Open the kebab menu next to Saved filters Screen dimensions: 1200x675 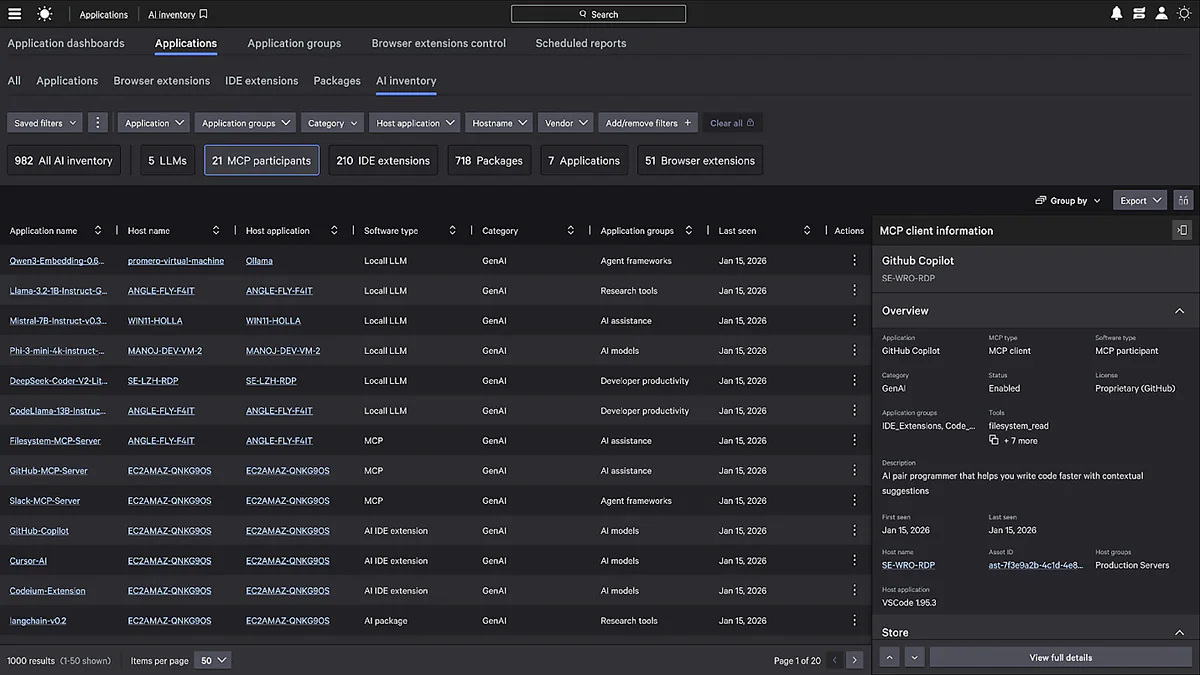(97, 122)
